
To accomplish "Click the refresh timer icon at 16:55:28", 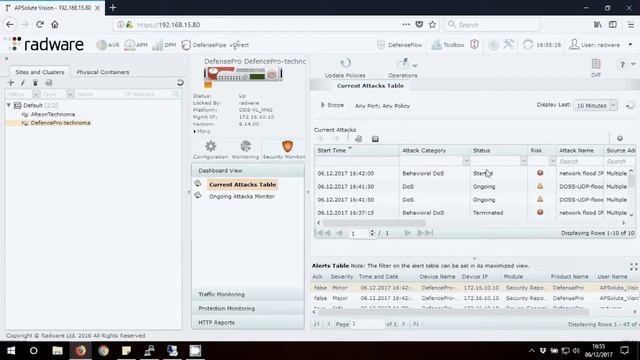I will coord(528,44).
